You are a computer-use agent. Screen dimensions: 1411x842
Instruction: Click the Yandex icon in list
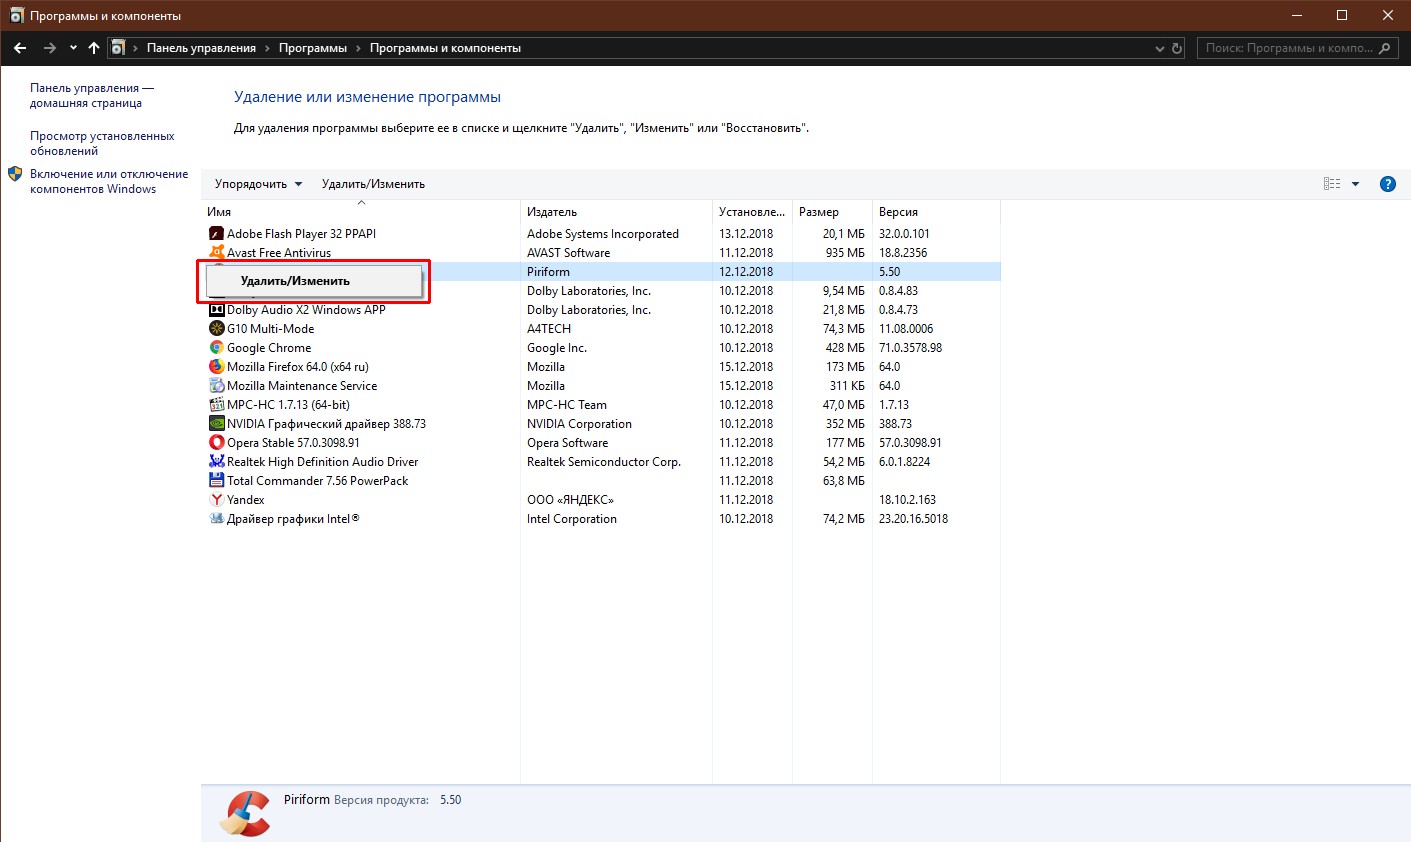[217, 500]
